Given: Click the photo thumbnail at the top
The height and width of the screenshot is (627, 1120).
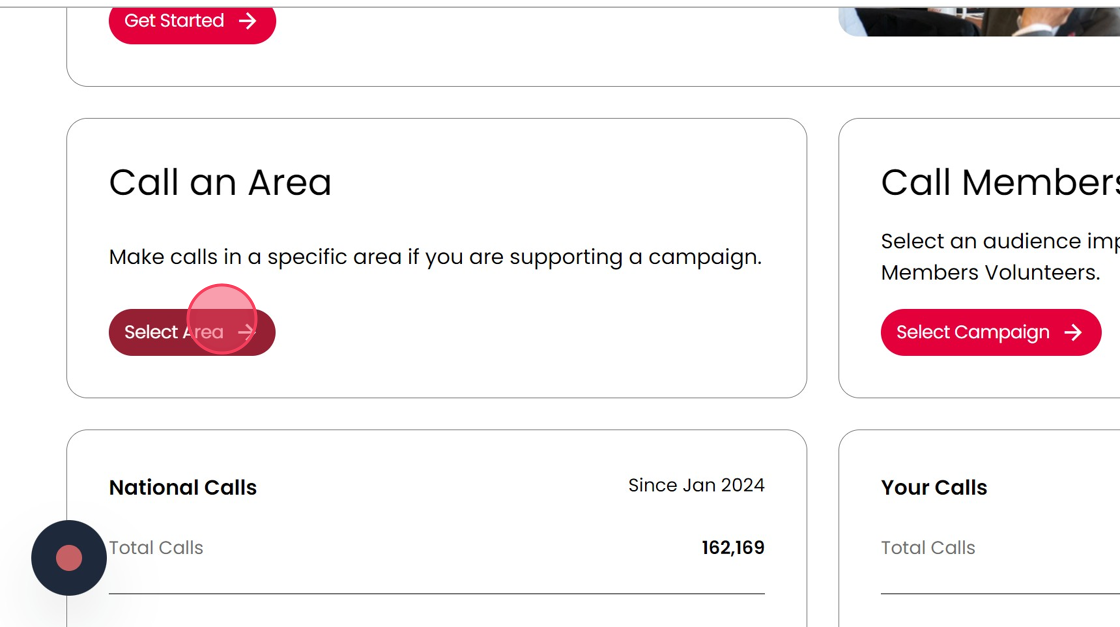Looking at the screenshot, I should coord(980,21).
